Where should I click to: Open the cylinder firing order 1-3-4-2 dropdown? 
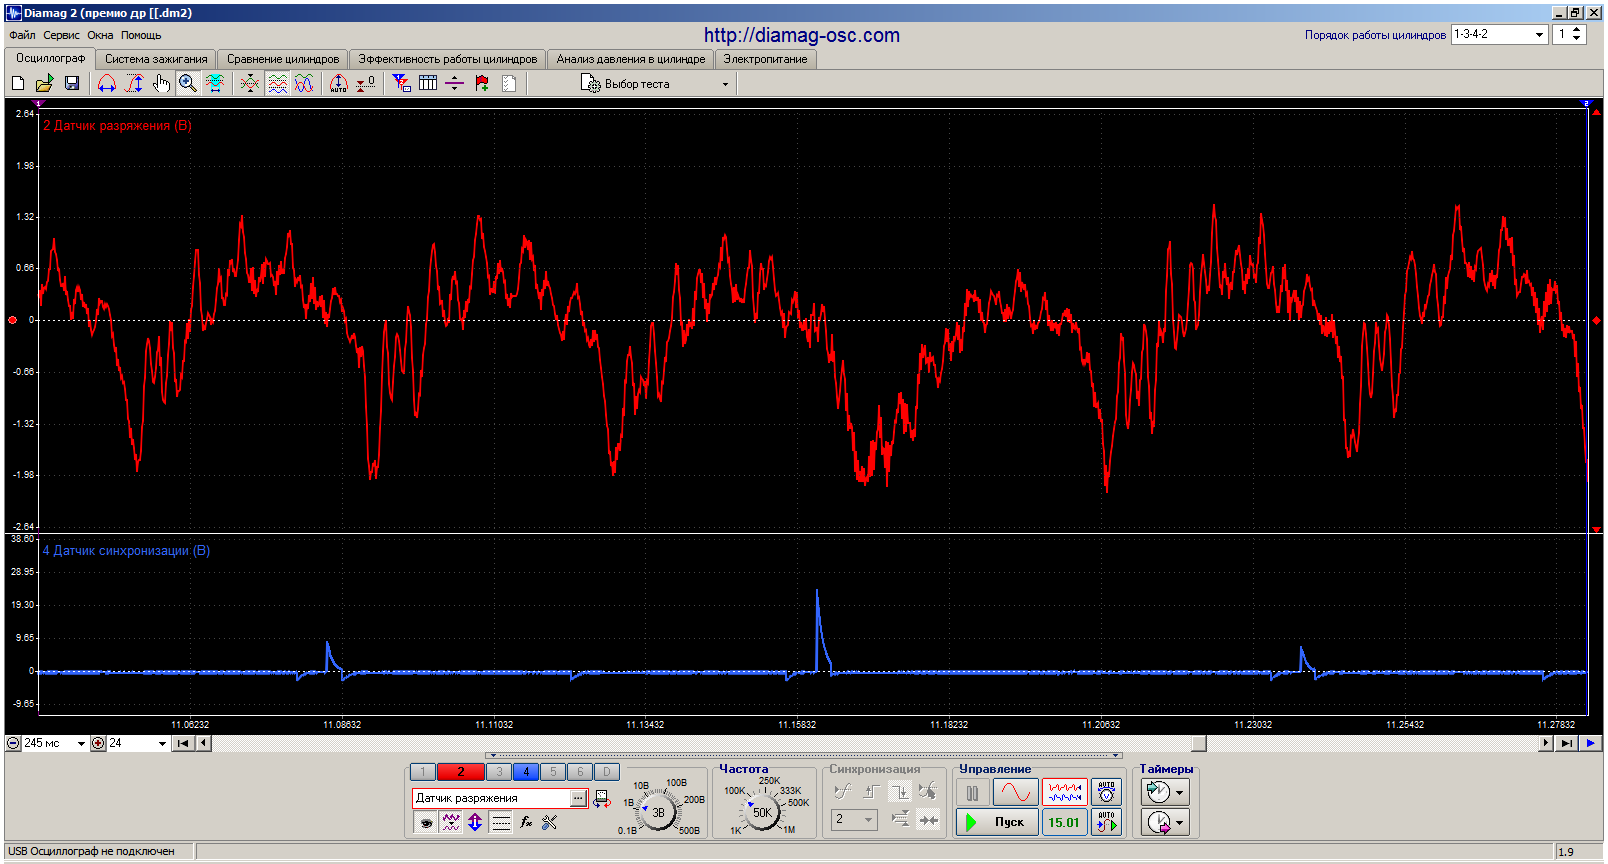[1499, 34]
